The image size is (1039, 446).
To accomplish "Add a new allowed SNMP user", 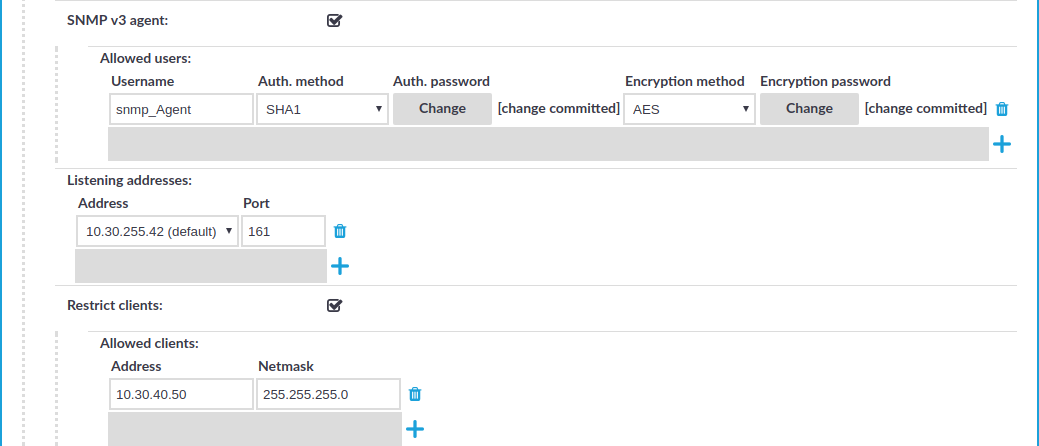I will pyautogui.click(x=1002, y=144).
